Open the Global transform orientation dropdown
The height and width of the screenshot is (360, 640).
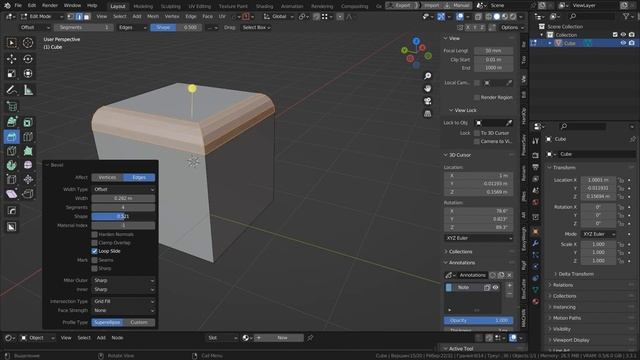279,17
